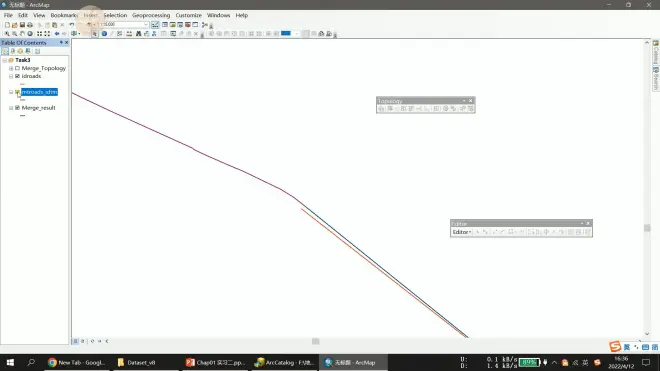This screenshot has height=371, width=660.
Task: Open a map document via folder icon
Action: [15, 25]
